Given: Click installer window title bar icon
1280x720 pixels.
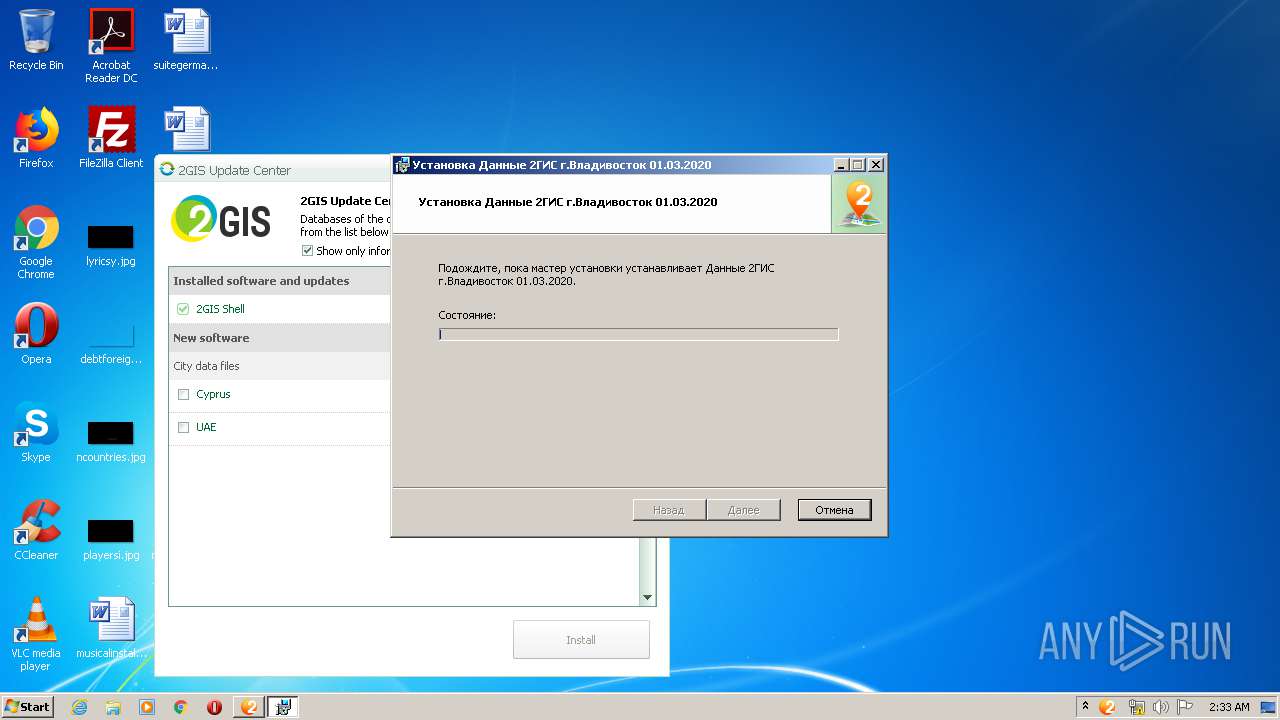Looking at the screenshot, I should click(x=402, y=165).
